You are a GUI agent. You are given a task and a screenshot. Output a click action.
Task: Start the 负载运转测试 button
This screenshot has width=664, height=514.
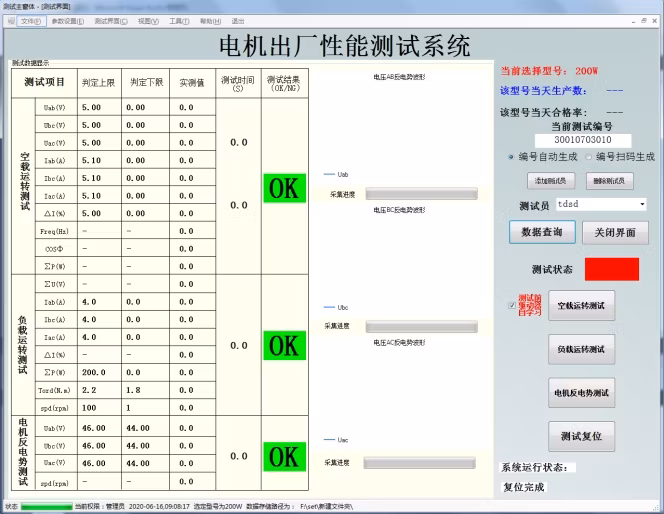[x=581, y=349]
